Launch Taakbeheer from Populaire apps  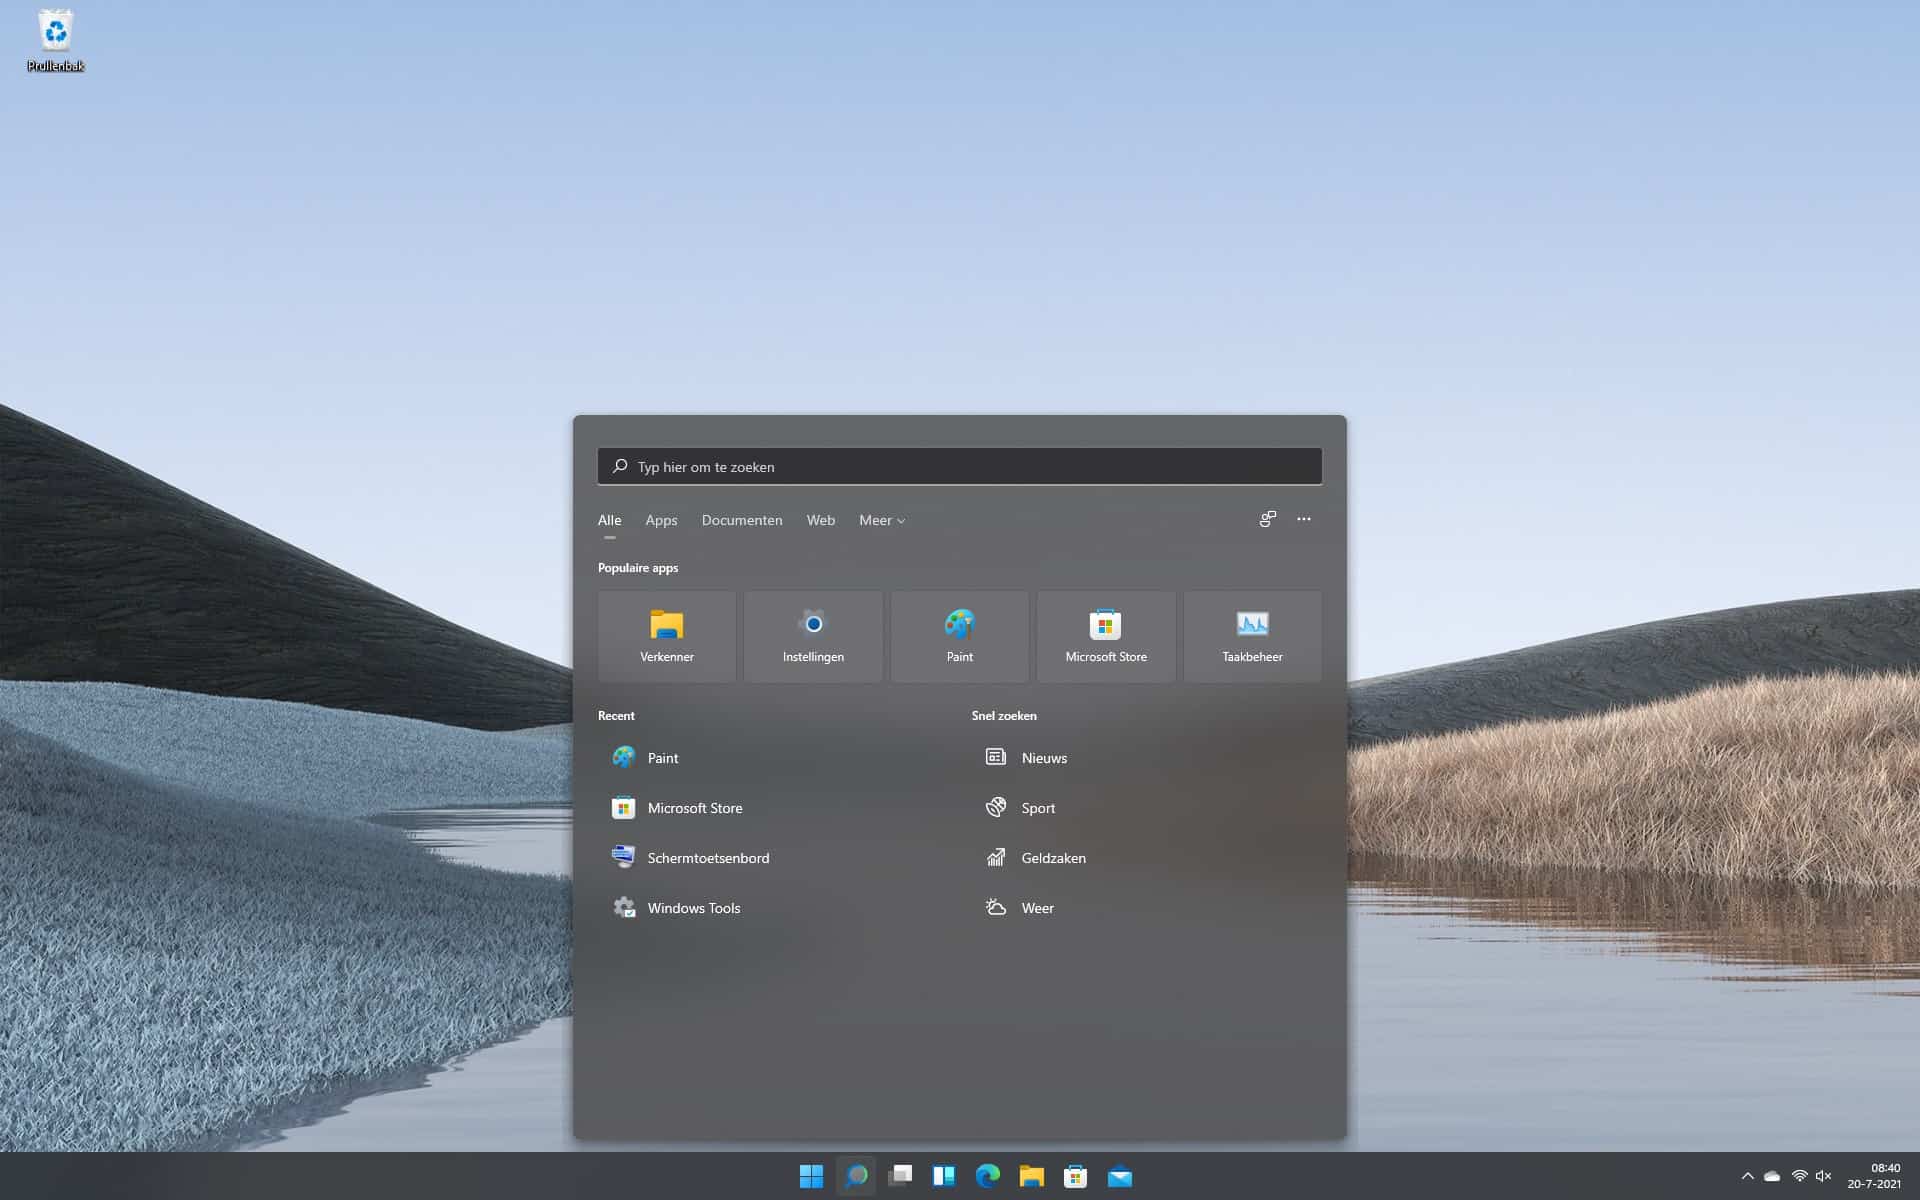(x=1252, y=636)
